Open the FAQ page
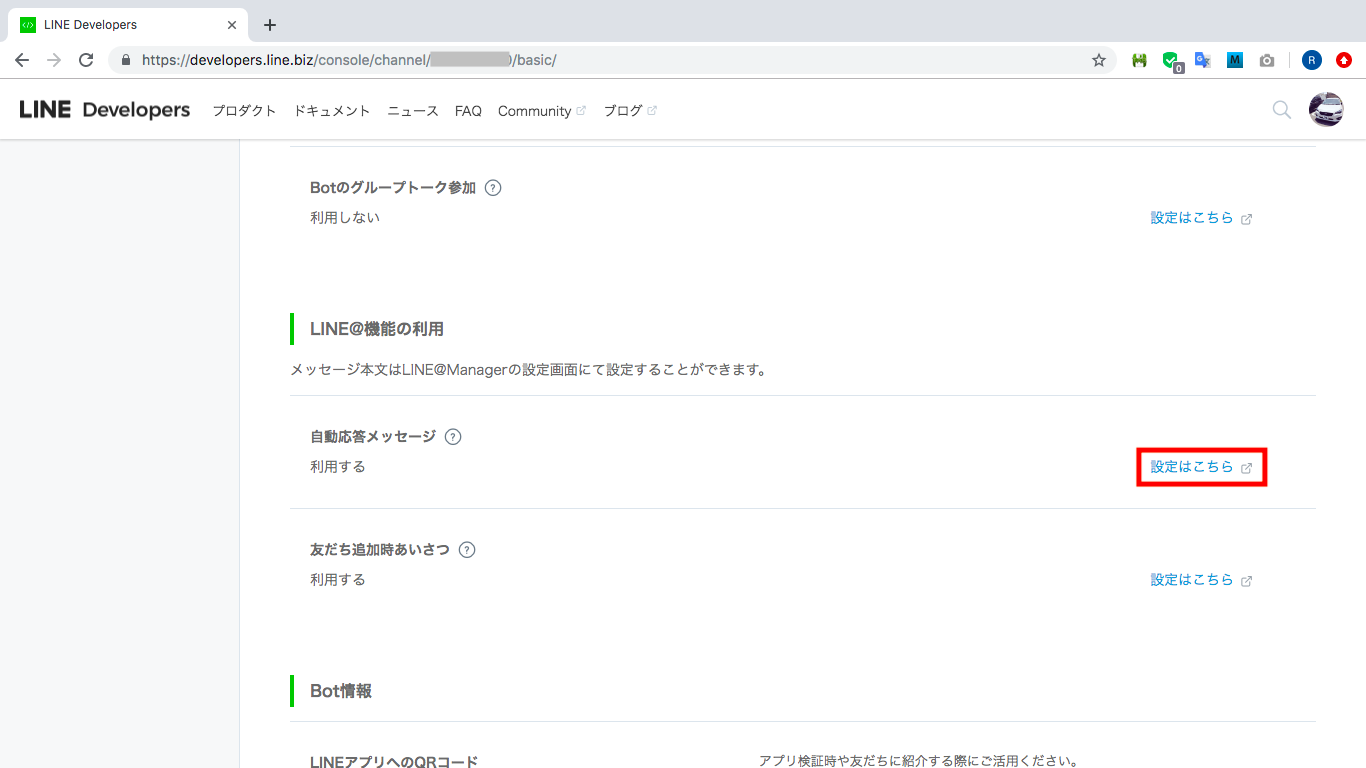 (468, 111)
